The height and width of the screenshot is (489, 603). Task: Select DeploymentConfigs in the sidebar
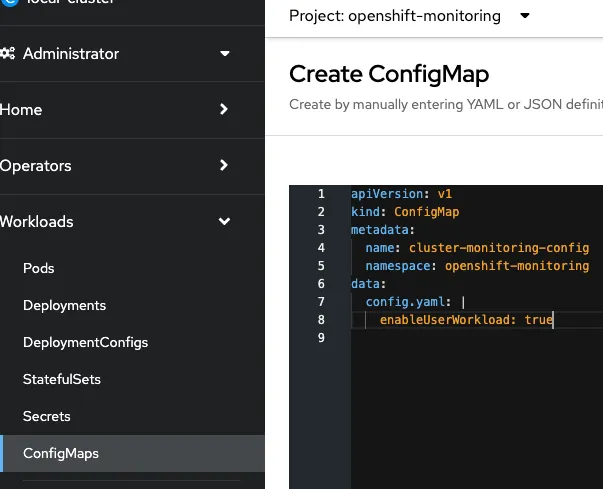click(85, 343)
